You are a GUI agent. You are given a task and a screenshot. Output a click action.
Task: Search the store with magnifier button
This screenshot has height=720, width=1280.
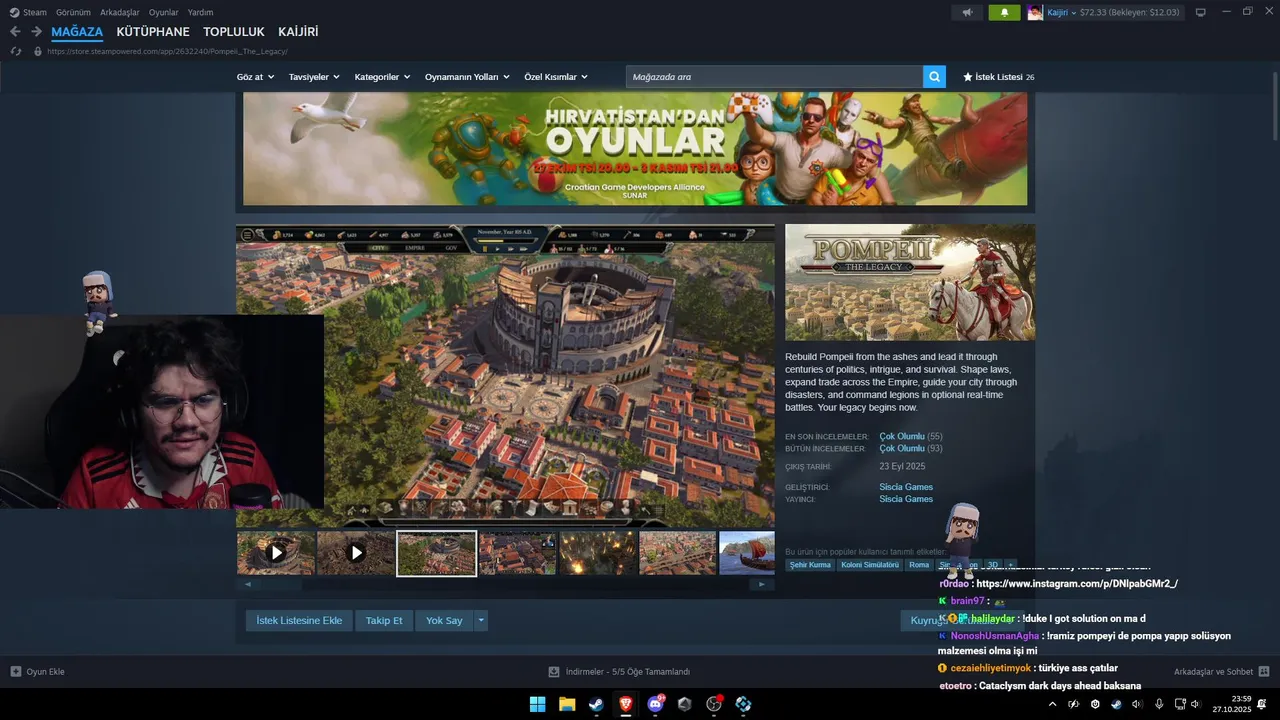tap(934, 77)
